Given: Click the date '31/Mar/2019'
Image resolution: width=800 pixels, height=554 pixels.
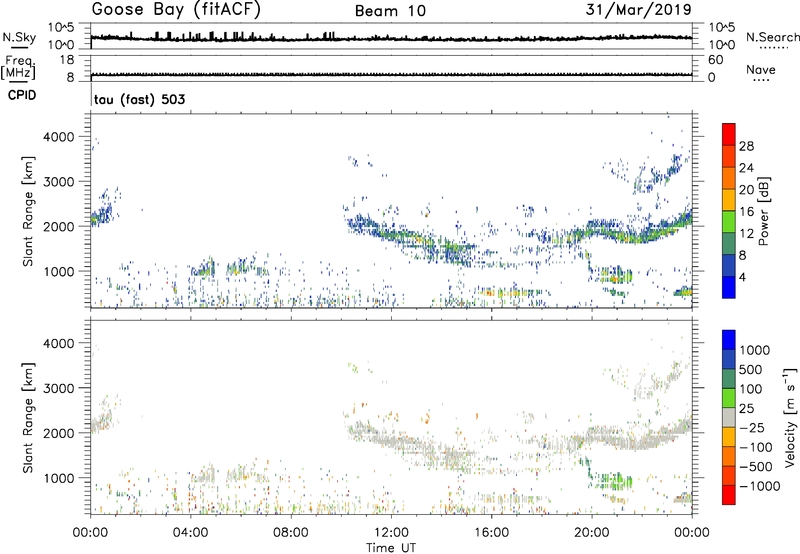Looking at the screenshot, I should tap(639, 9).
